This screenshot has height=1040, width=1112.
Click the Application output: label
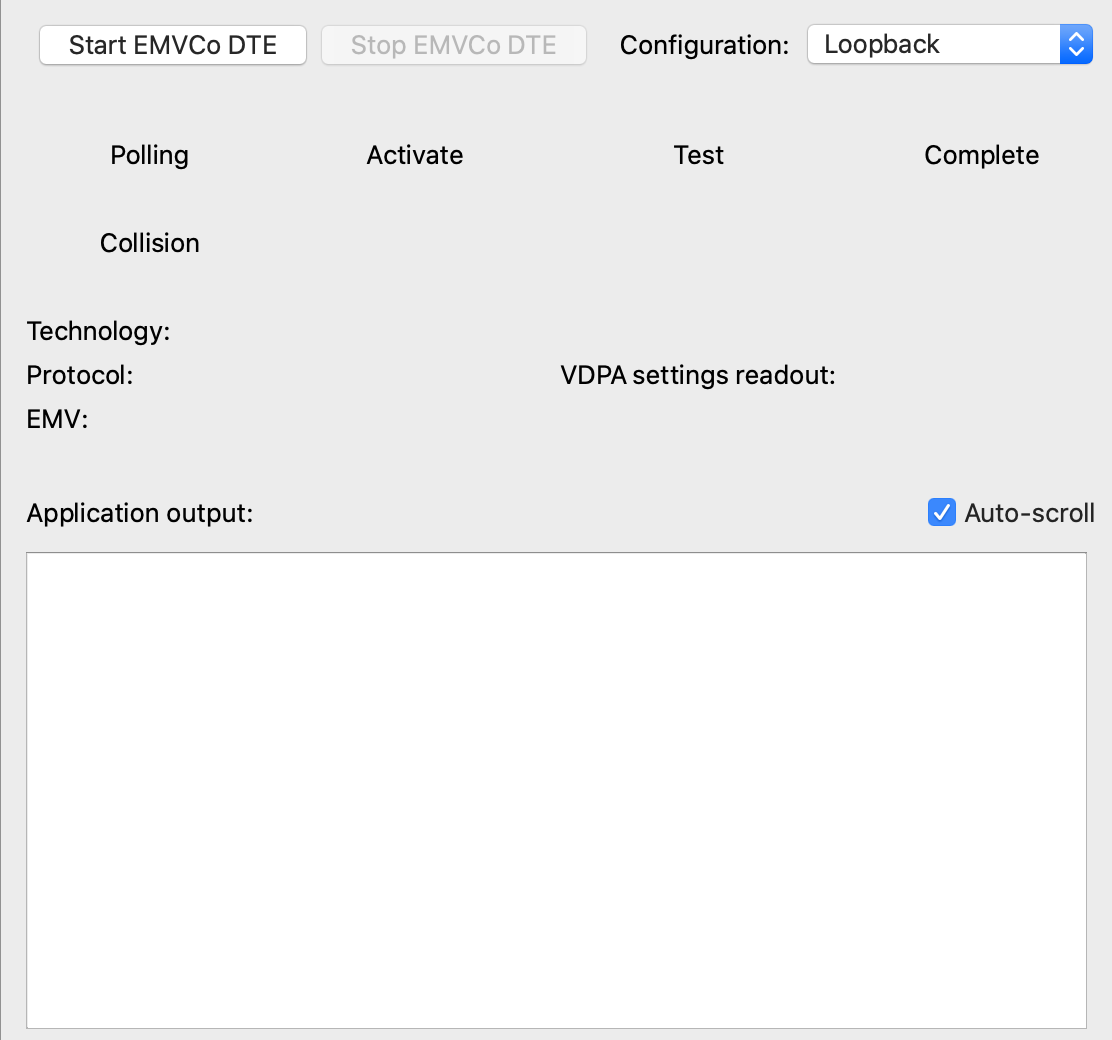[140, 513]
